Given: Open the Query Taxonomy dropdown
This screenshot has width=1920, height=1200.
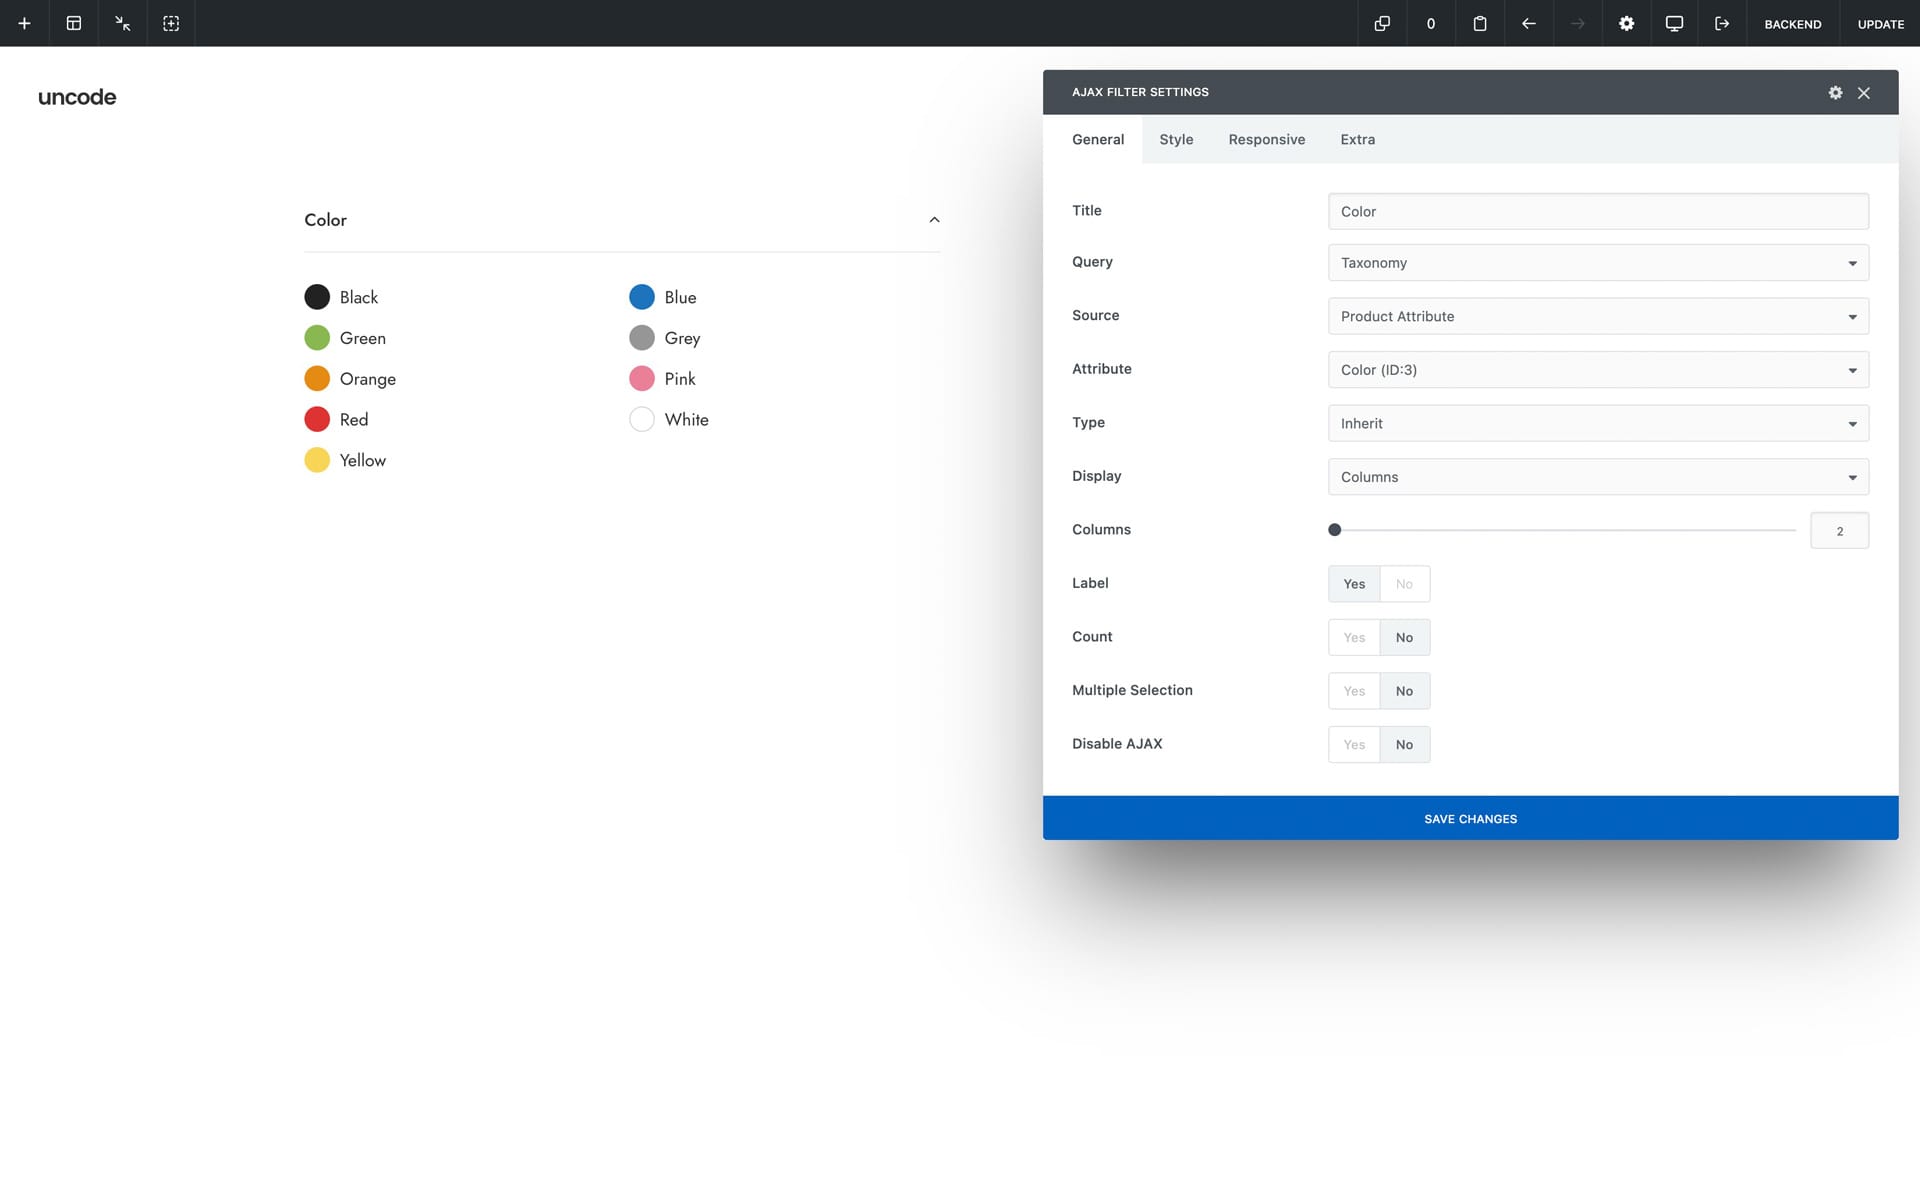Looking at the screenshot, I should (x=1597, y=263).
